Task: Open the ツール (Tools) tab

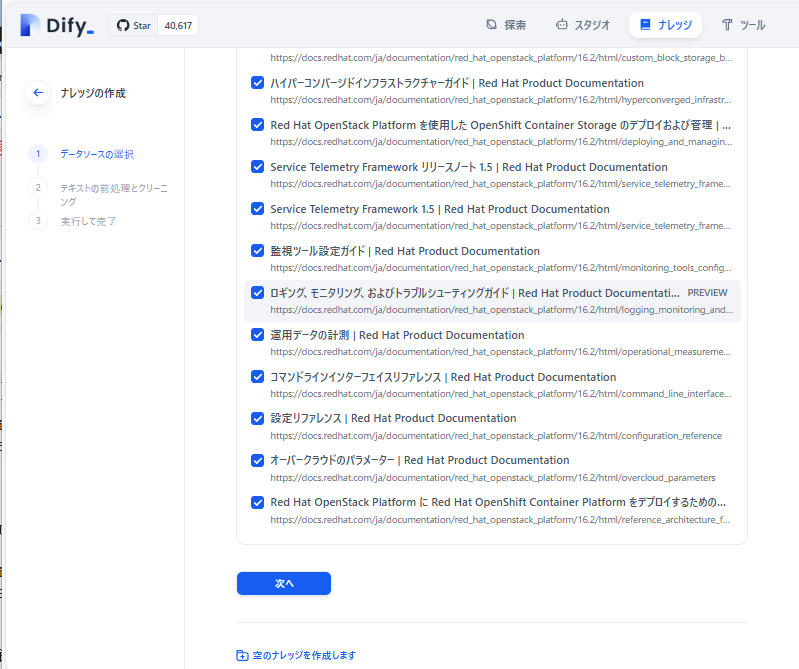Action: pos(743,25)
